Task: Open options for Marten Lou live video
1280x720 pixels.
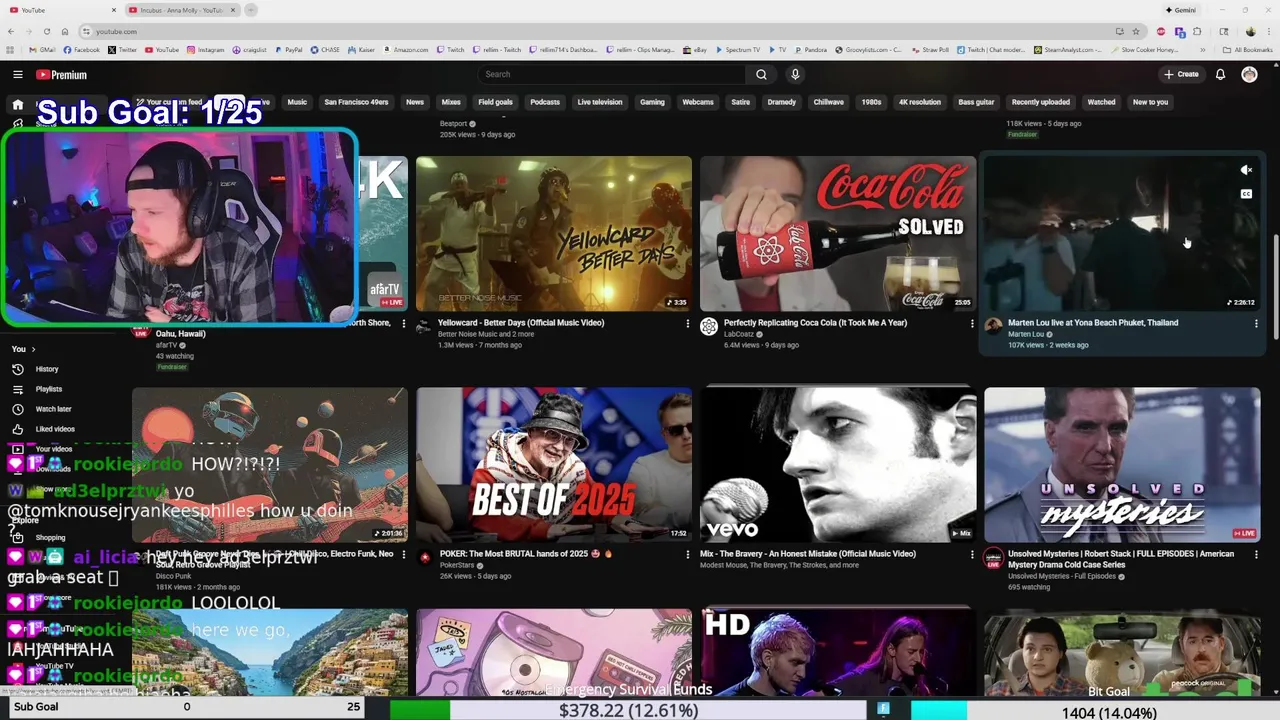Action: tap(1256, 324)
